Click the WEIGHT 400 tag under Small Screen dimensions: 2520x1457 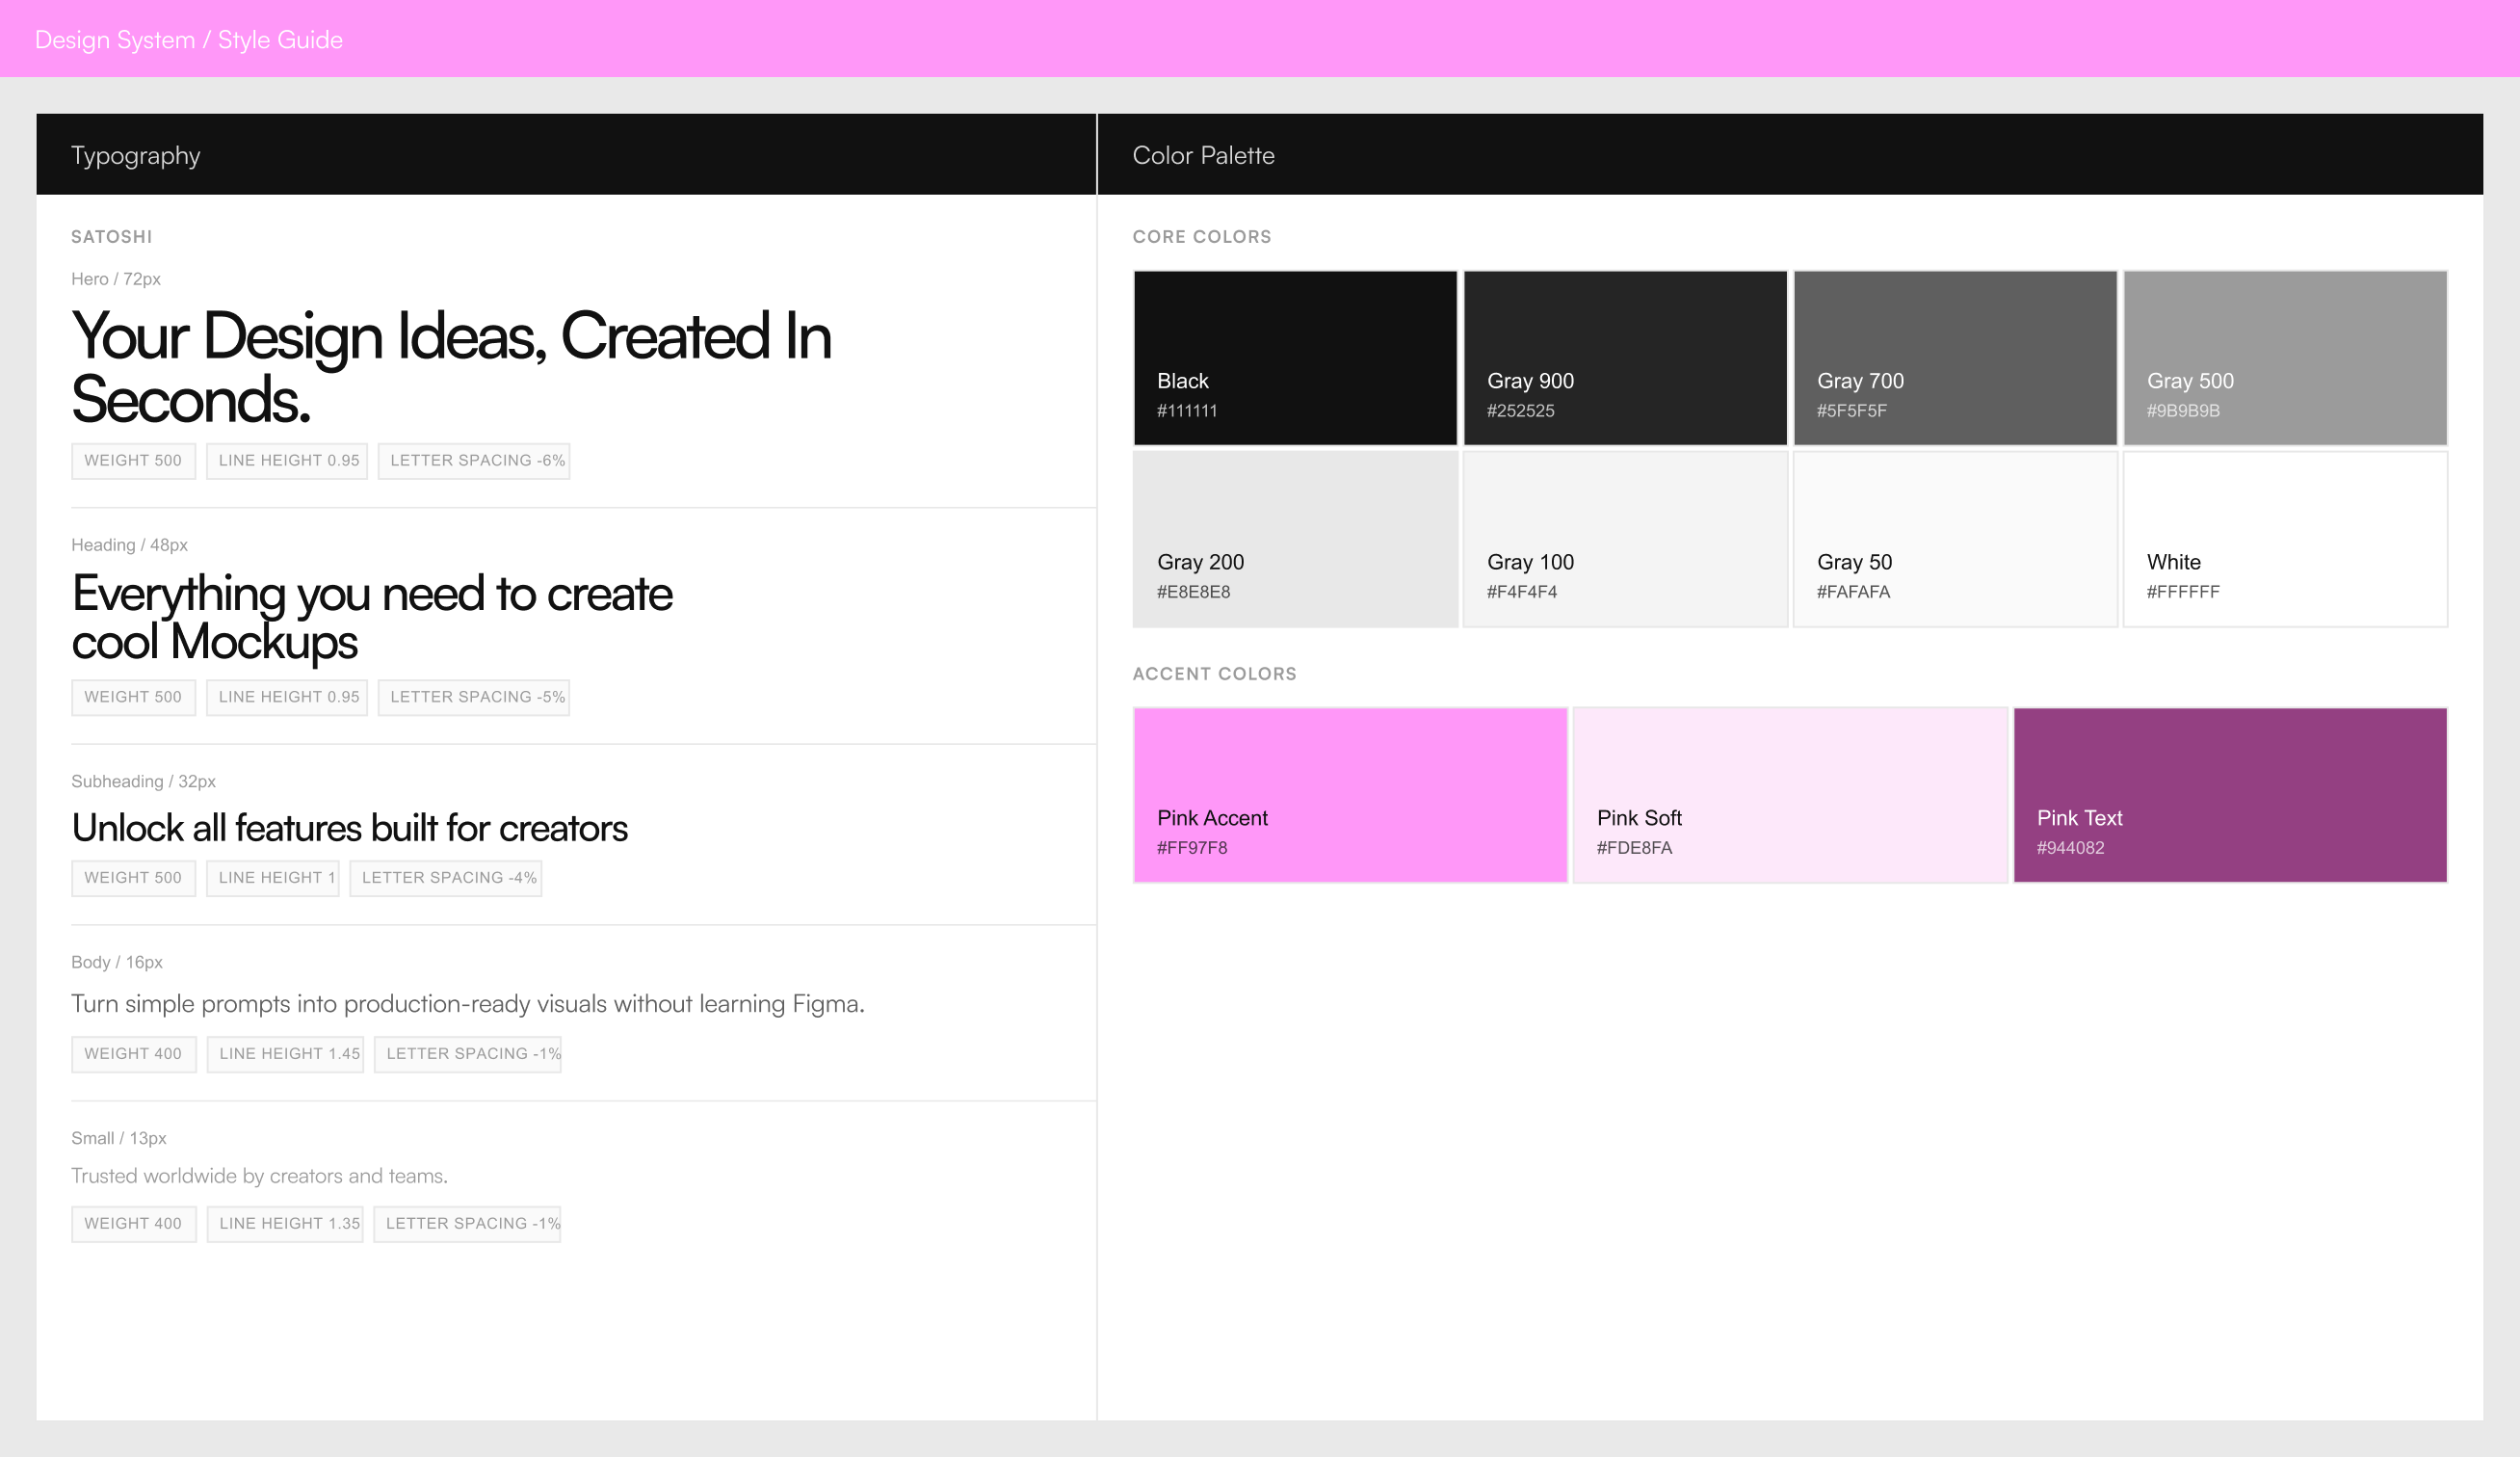[133, 1224]
